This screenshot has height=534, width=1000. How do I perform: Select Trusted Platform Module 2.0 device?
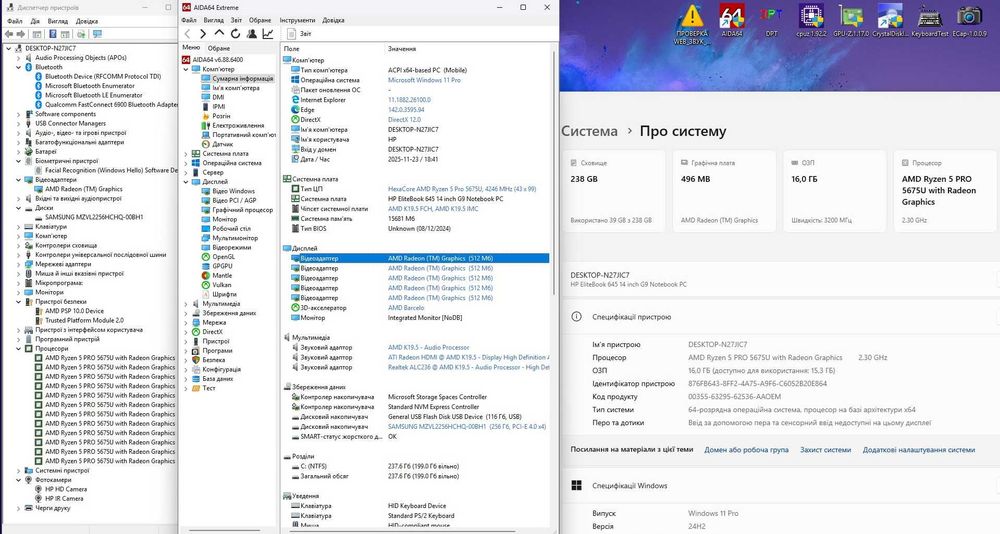point(84,320)
